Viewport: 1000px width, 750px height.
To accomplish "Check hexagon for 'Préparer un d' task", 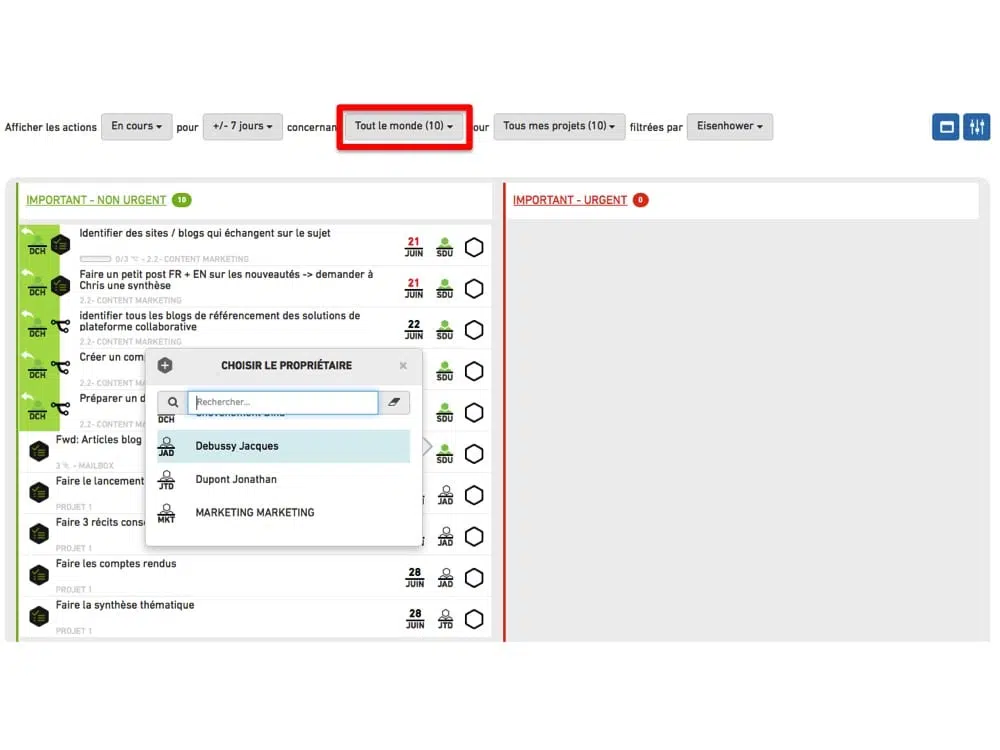I will tap(474, 413).
